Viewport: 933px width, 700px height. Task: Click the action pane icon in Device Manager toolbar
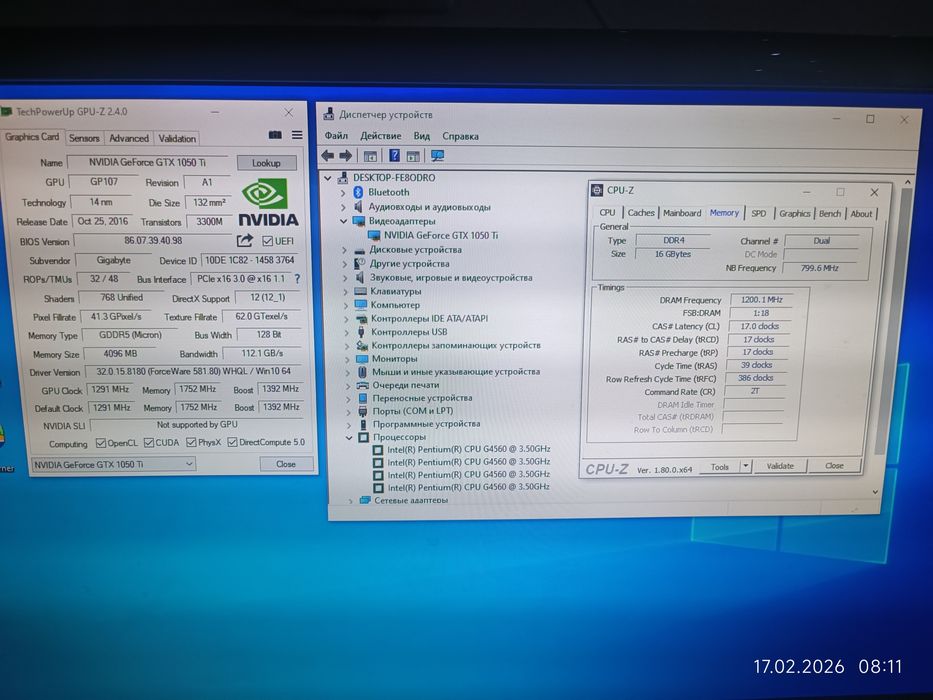pyautogui.click(x=414, y=157)
